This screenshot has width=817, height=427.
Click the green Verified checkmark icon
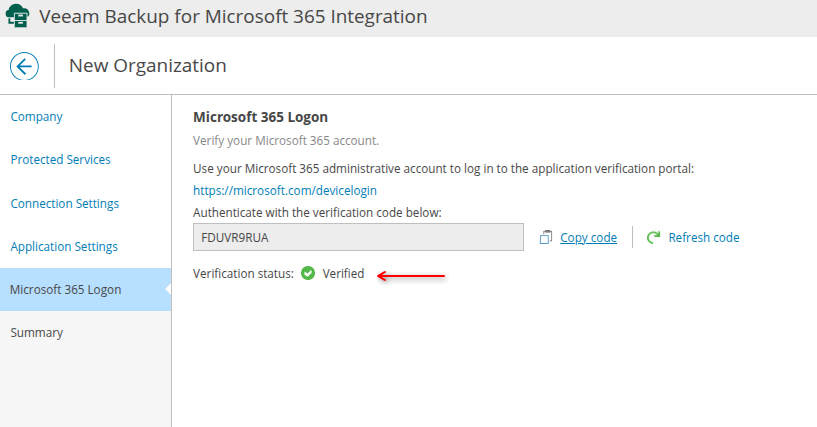308,273
